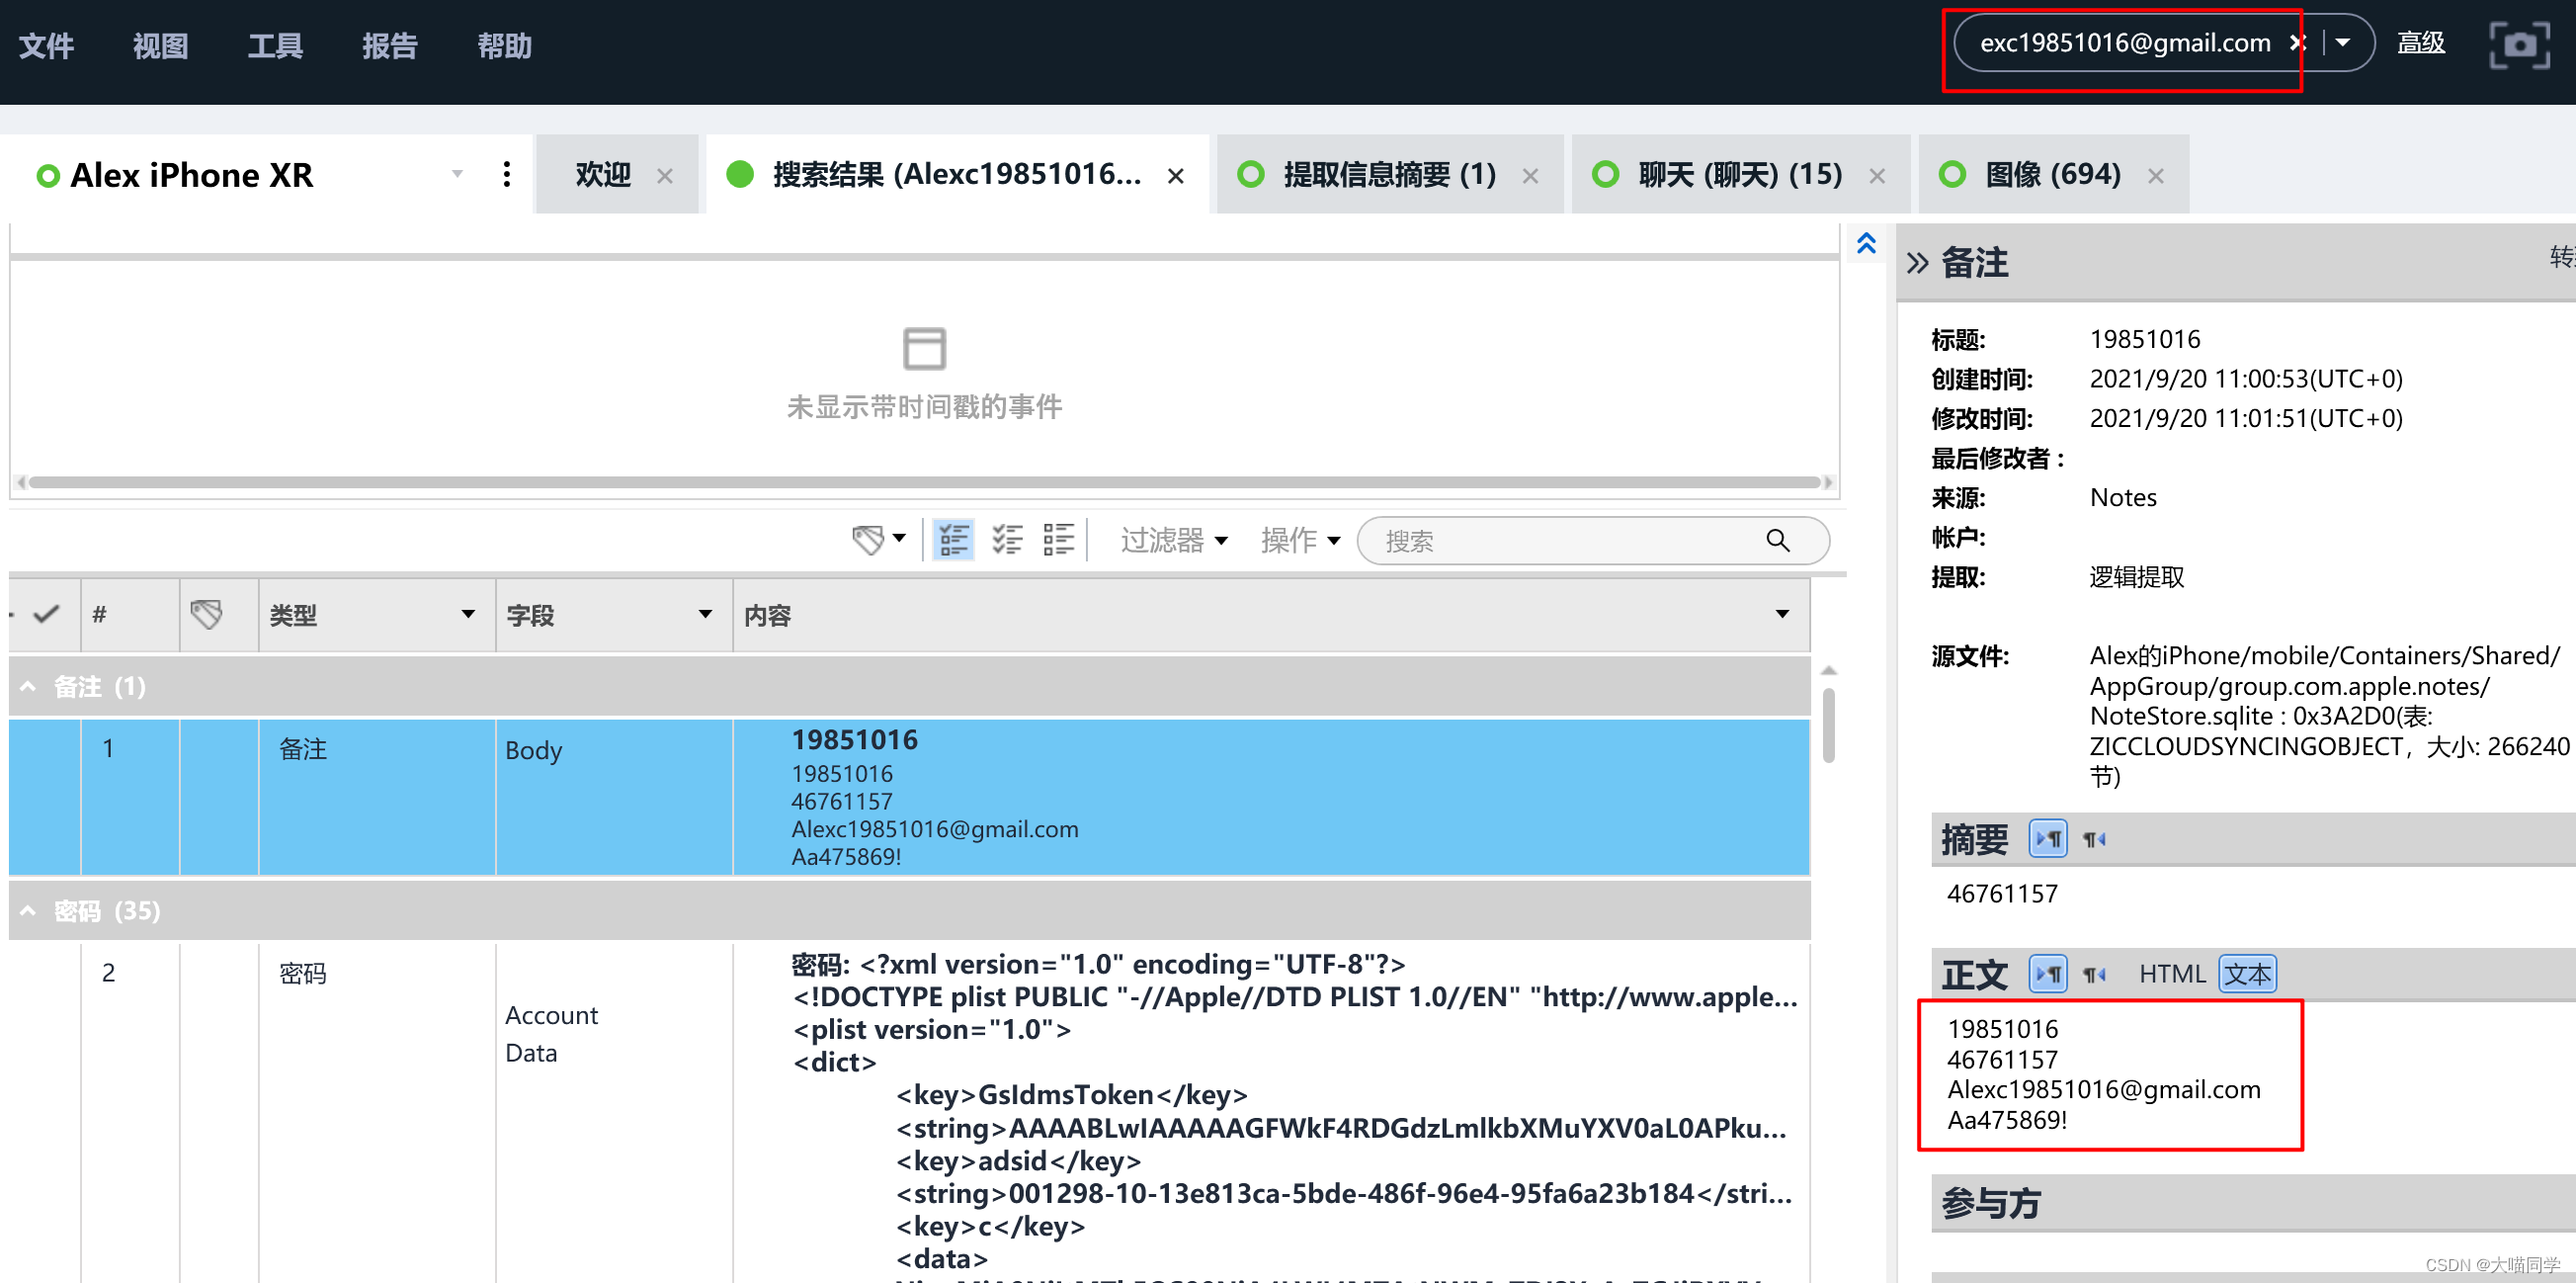This screenshot has height=1283, width=2576.
Task: Click the screenshot camera icon
Action: [2518, 44]
